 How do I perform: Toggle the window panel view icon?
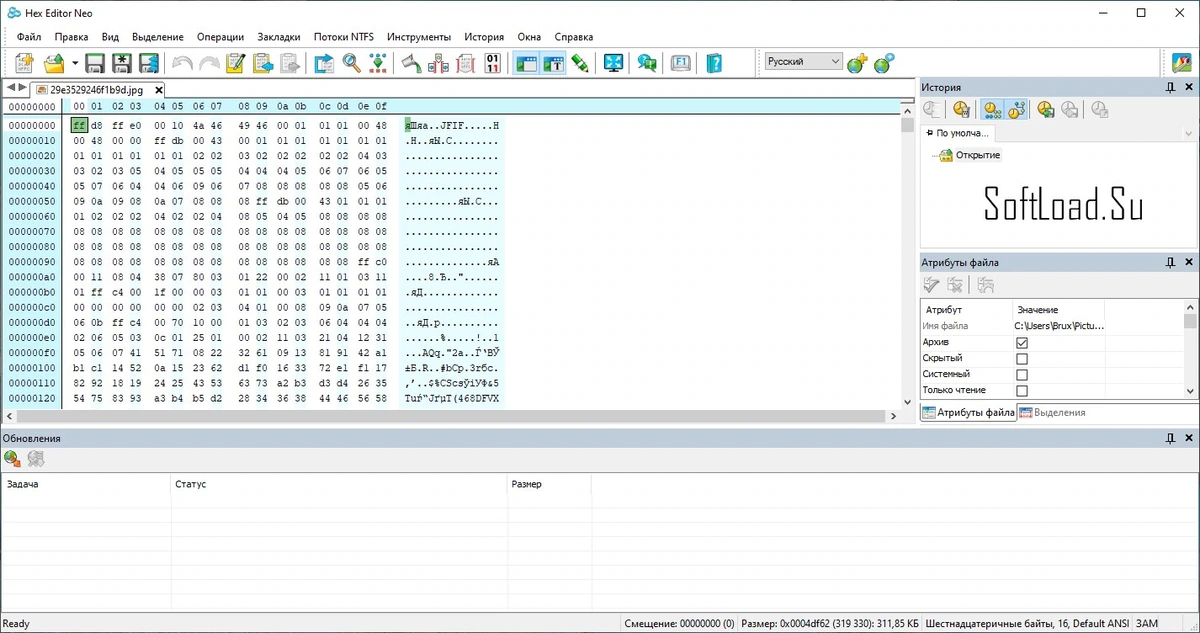pyautogui.click(x=525, y=63)
